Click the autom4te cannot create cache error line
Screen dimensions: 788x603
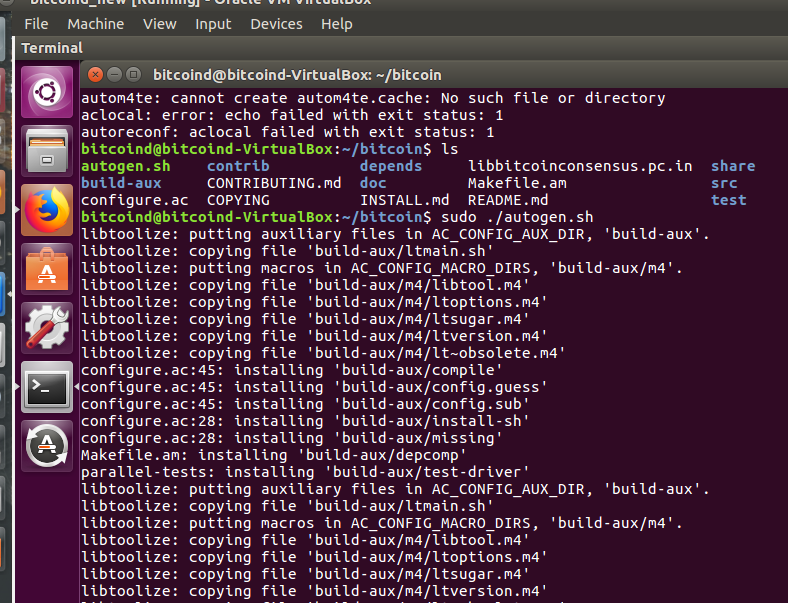pos(373,98)
